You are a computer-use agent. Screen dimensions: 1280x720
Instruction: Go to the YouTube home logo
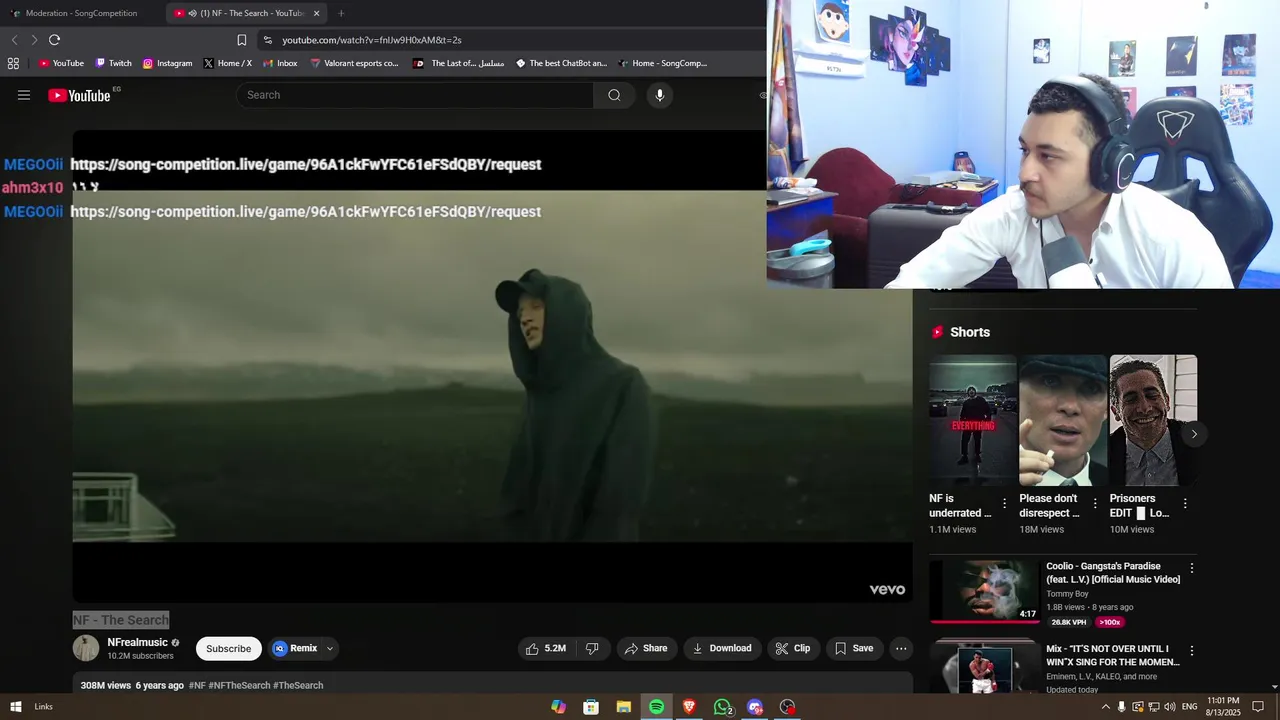click(x=79, y=95)
